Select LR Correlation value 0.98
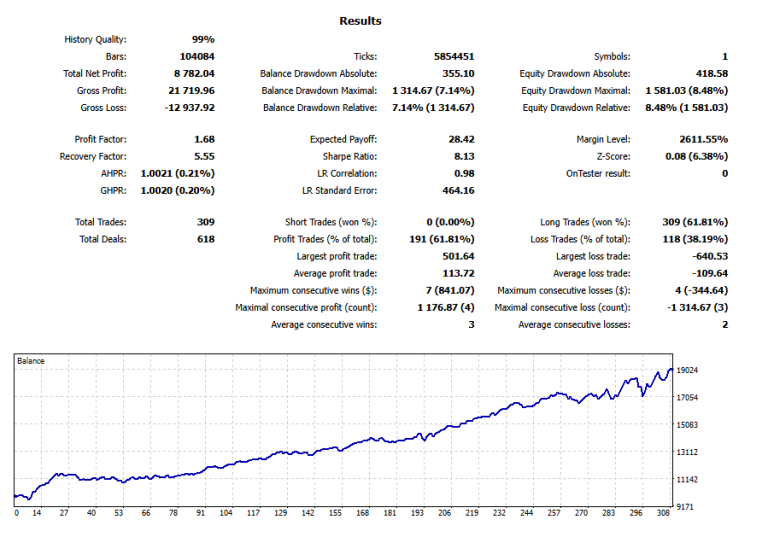The width and height of the screenshot is (768, 537). click(464, 174)
